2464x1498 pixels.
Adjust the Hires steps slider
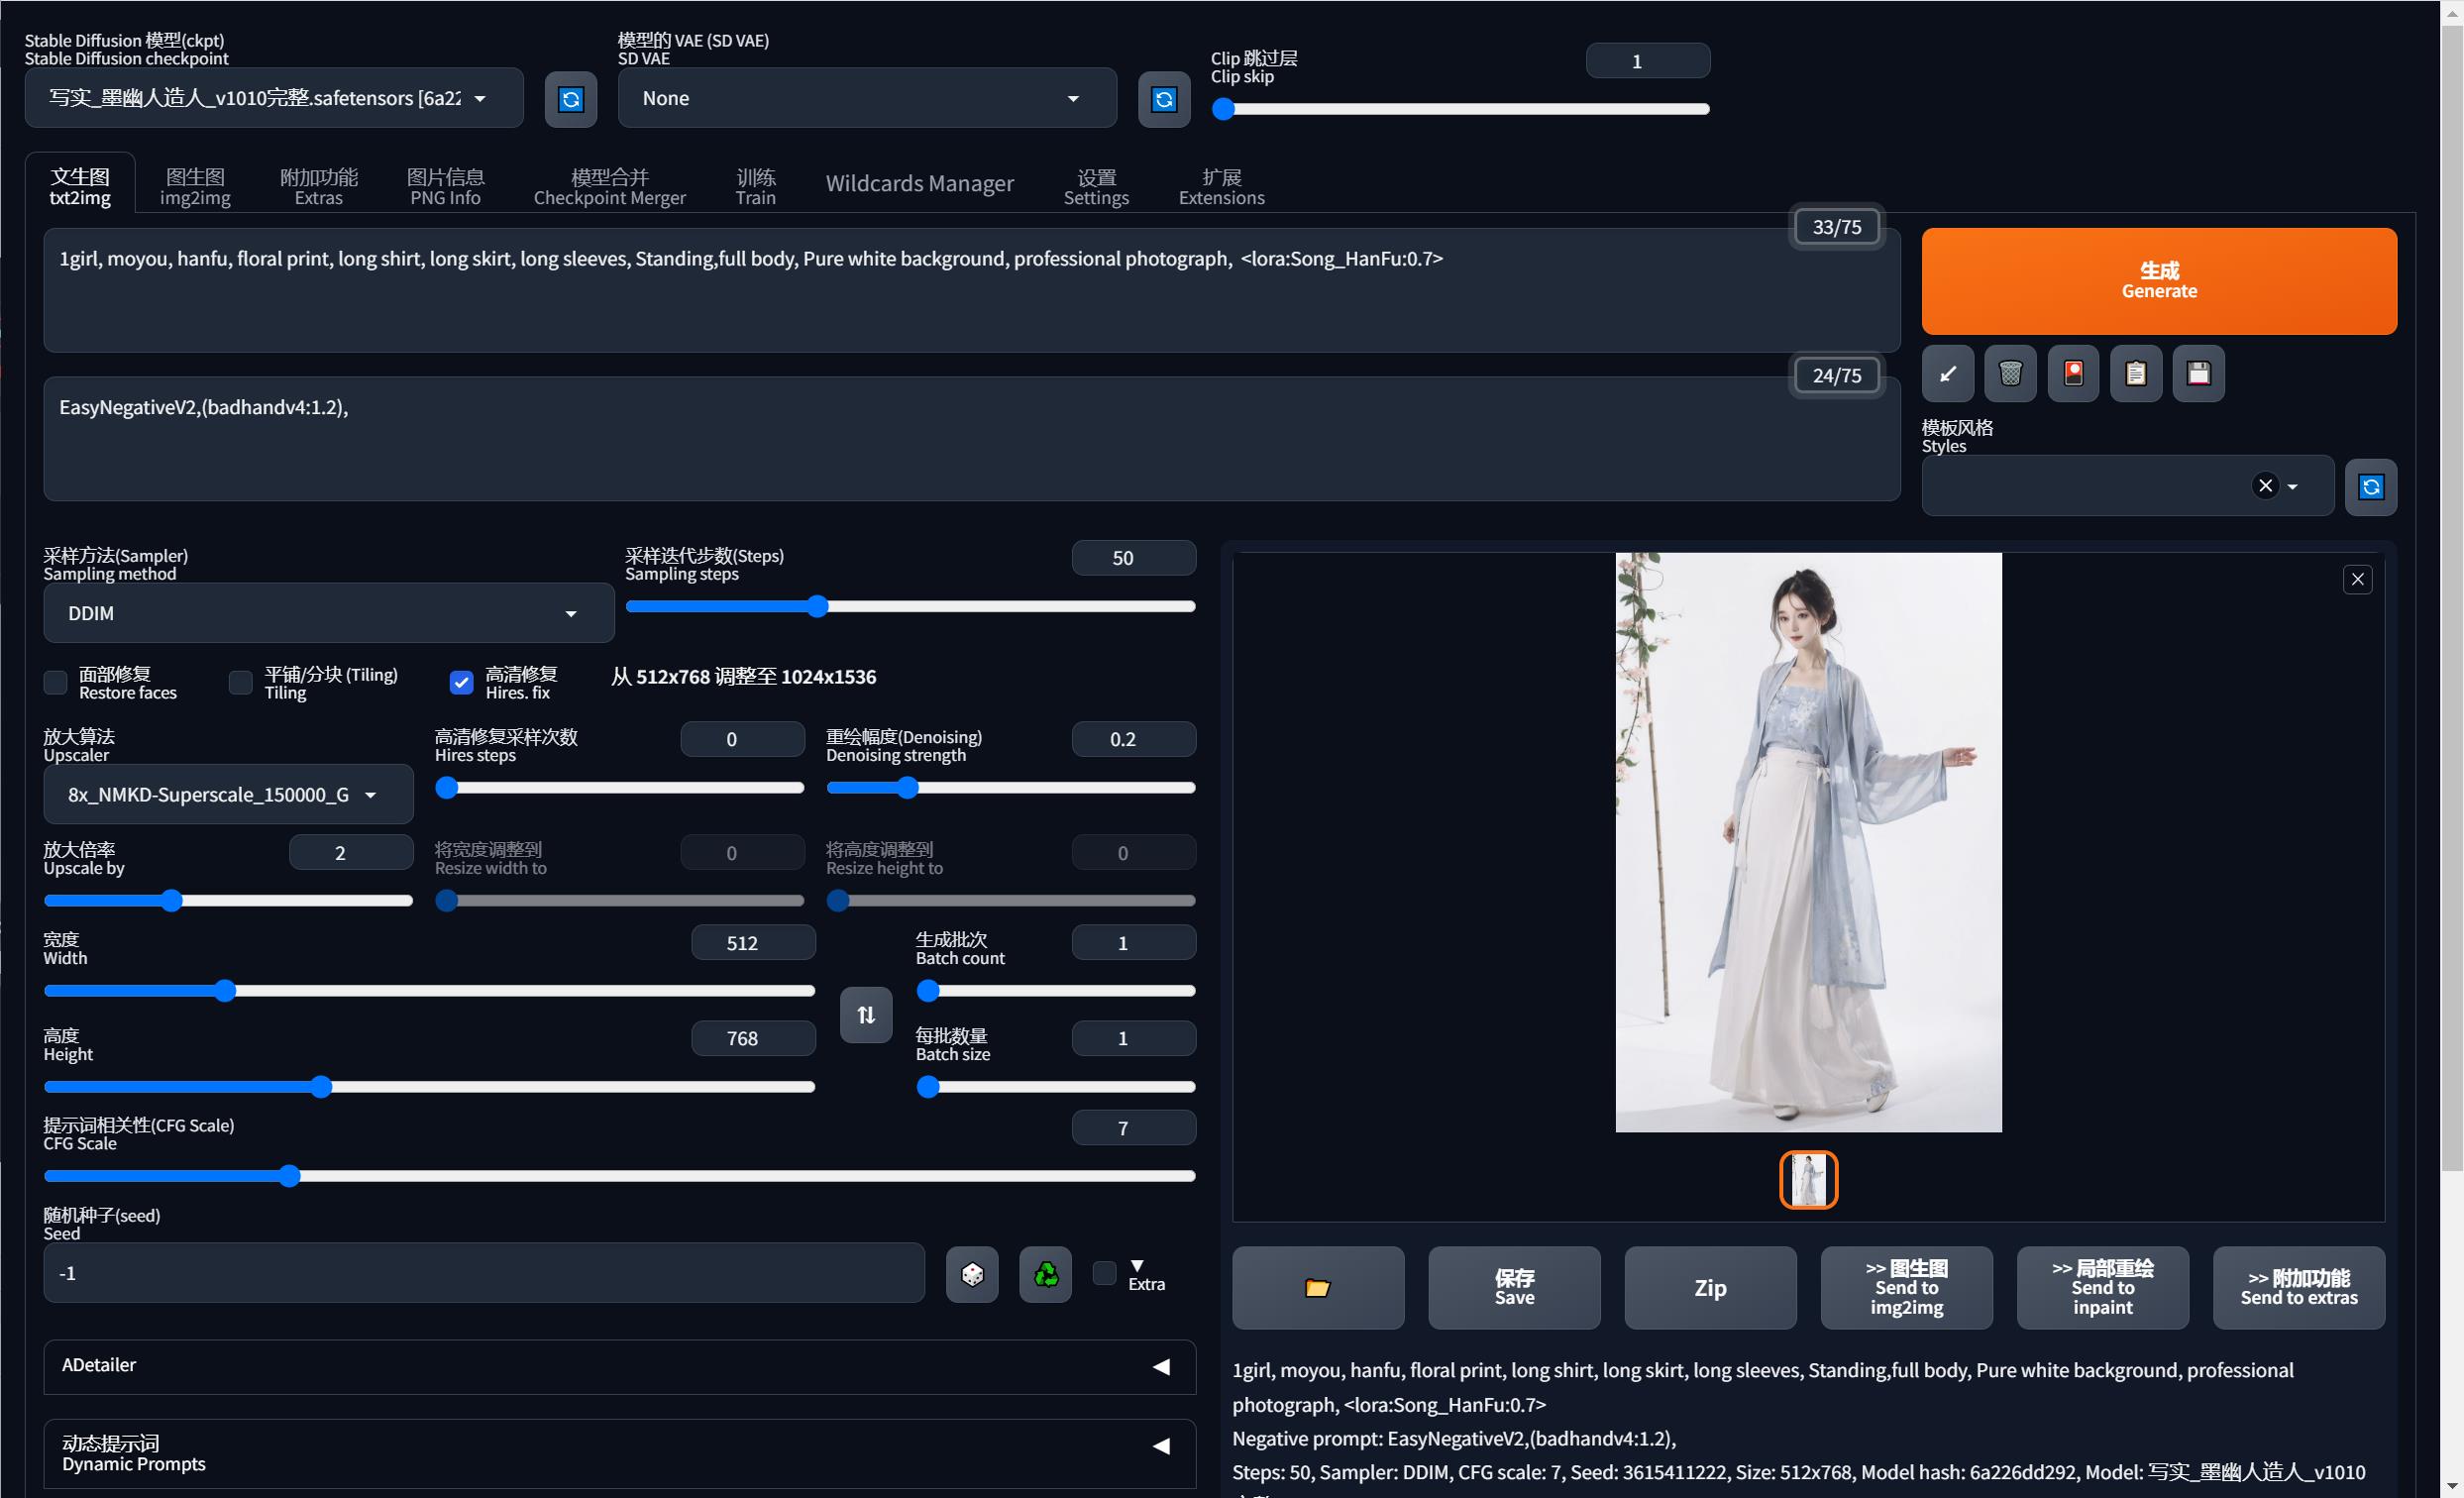619,788
